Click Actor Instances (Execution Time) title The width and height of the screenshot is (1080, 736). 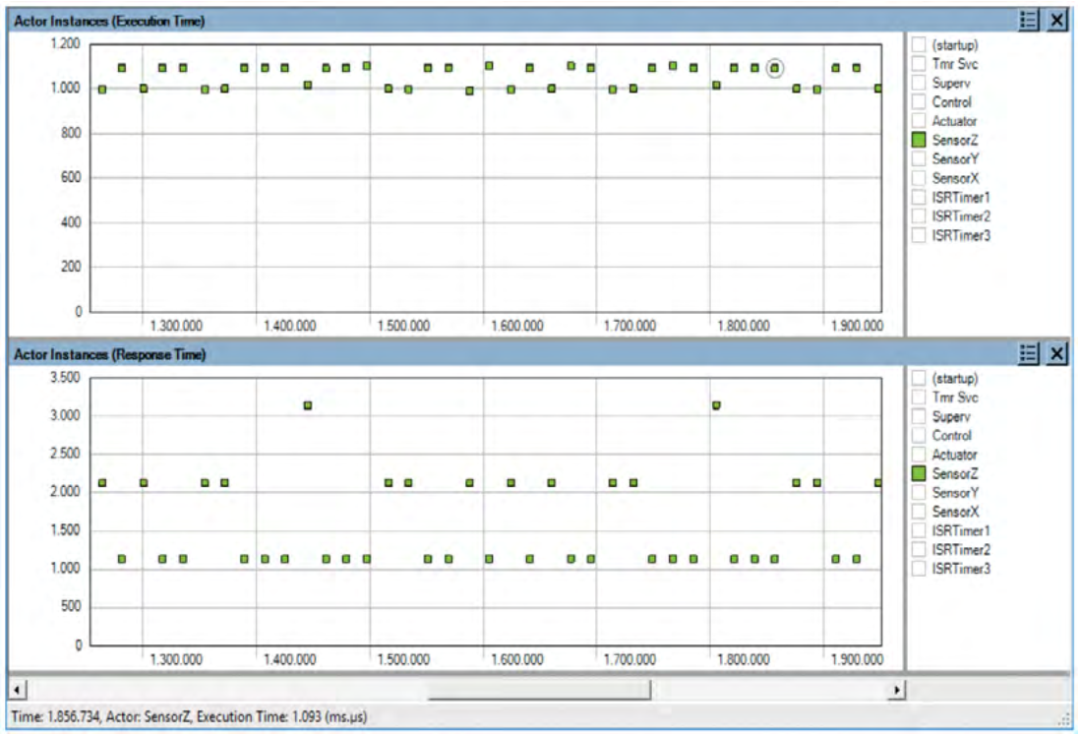tap(110, 21)
